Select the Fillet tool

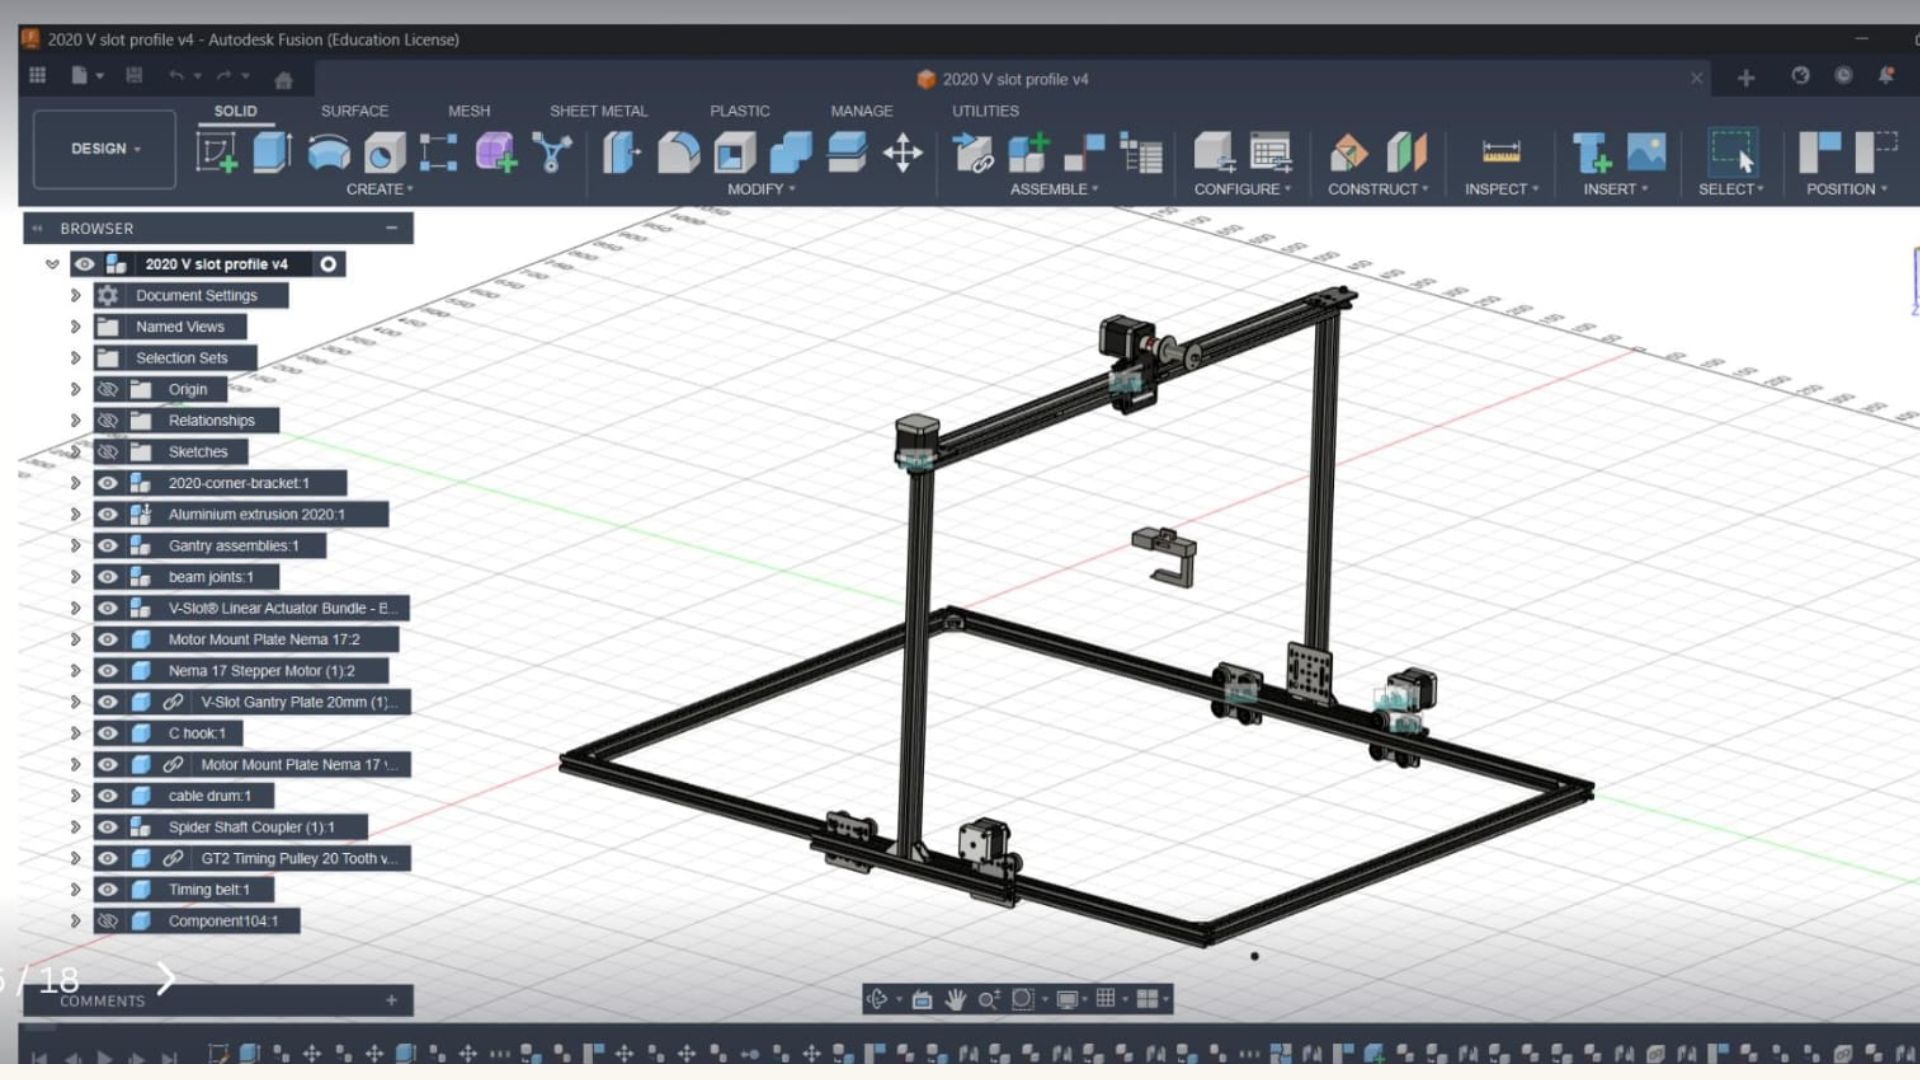[x=678, y=152]
